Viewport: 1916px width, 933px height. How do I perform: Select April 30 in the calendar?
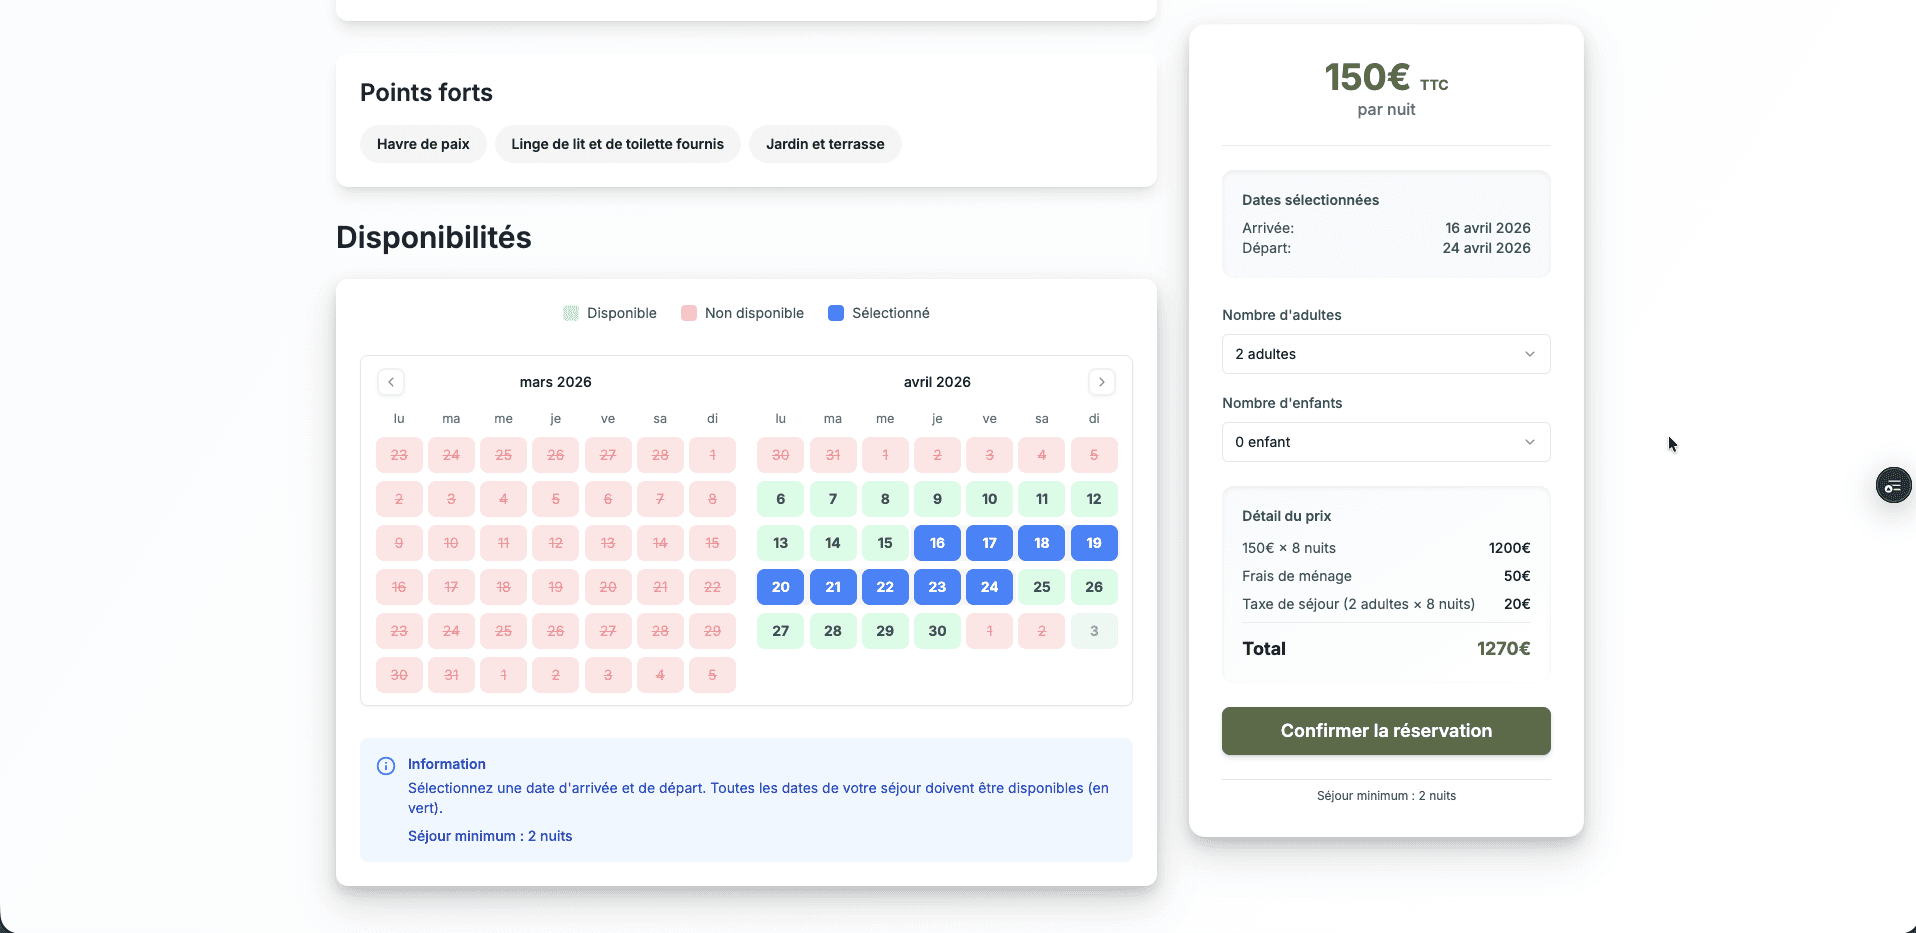click(x=937, y=631)
